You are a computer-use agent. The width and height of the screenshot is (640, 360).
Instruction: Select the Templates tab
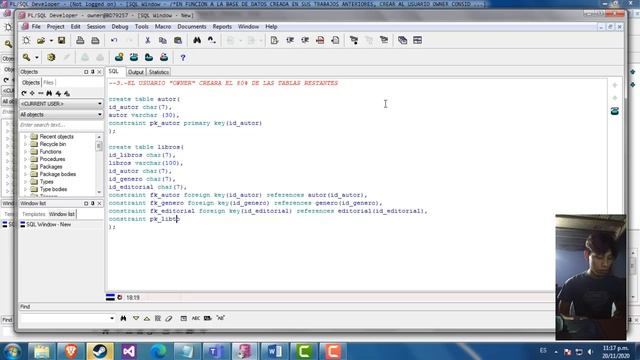(33, 214)
